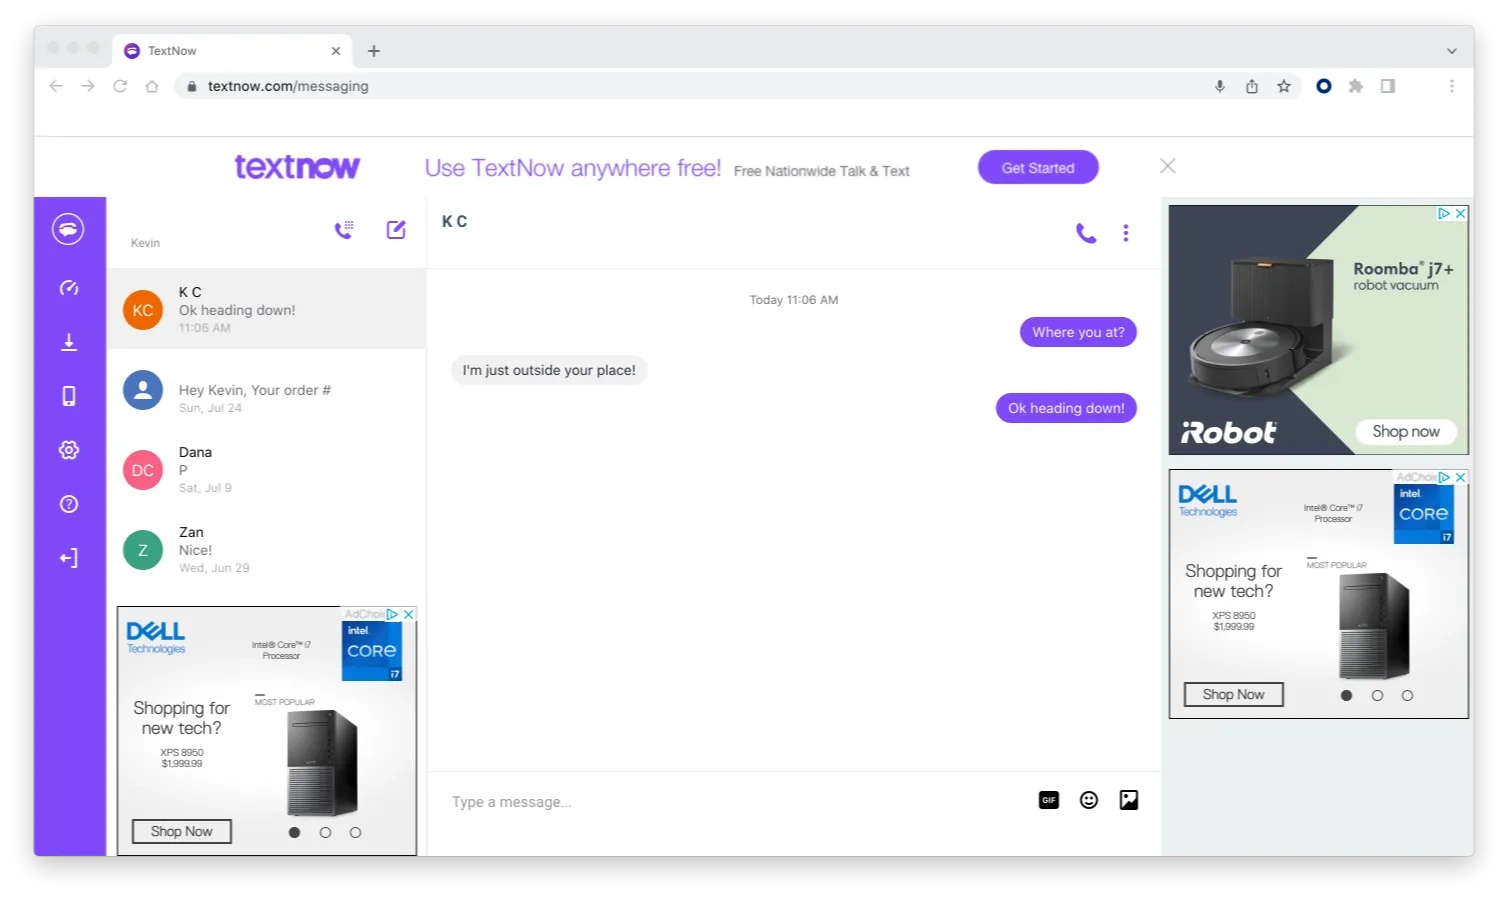Click the download icon in the sidebar
Viewport: 1496px width, 898px height.
click(x=68, y=341)
